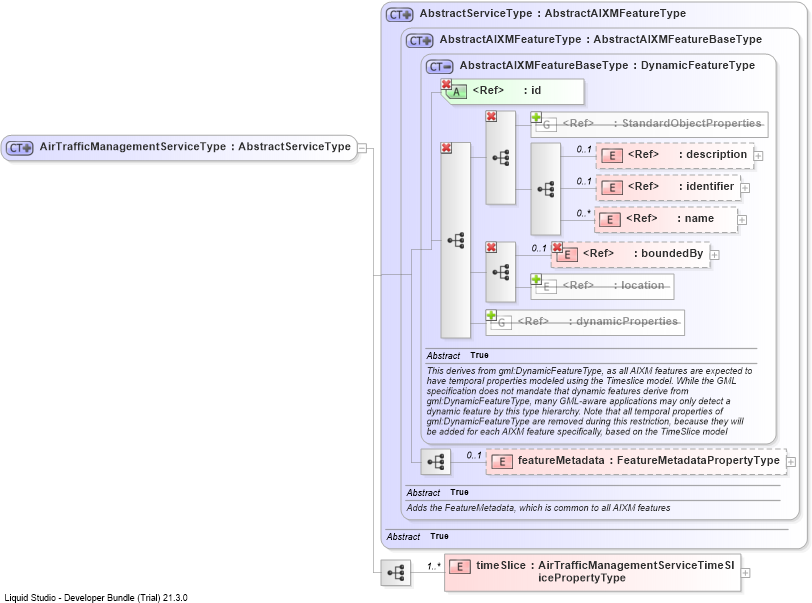Select the boundedBy element reference
The height and width of the screenshot is (603, 812).
click(x=630, y=254)
